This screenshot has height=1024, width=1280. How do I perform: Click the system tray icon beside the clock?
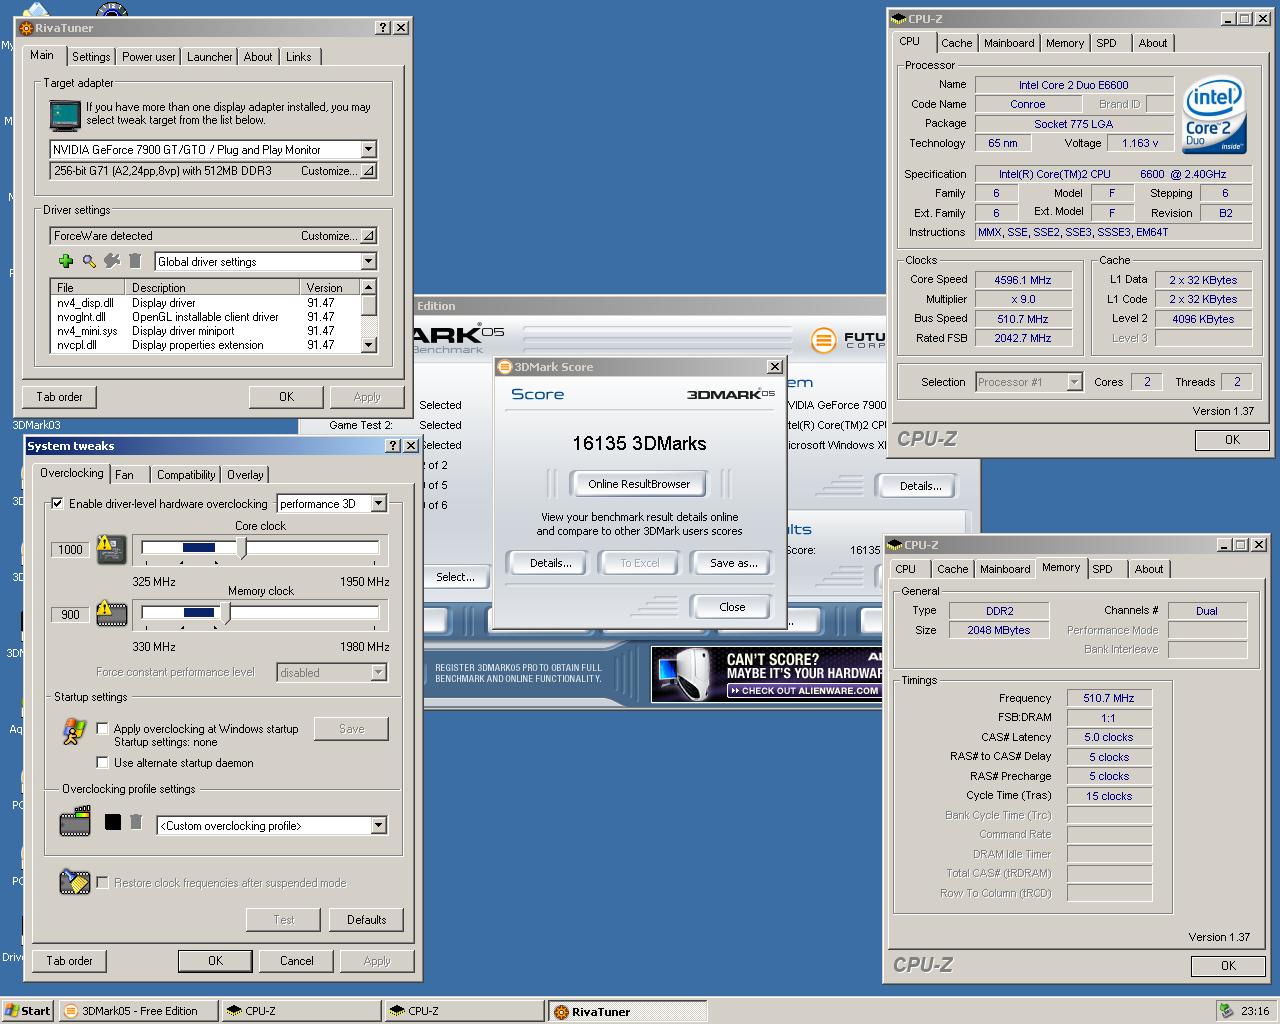point(1225,1010)
